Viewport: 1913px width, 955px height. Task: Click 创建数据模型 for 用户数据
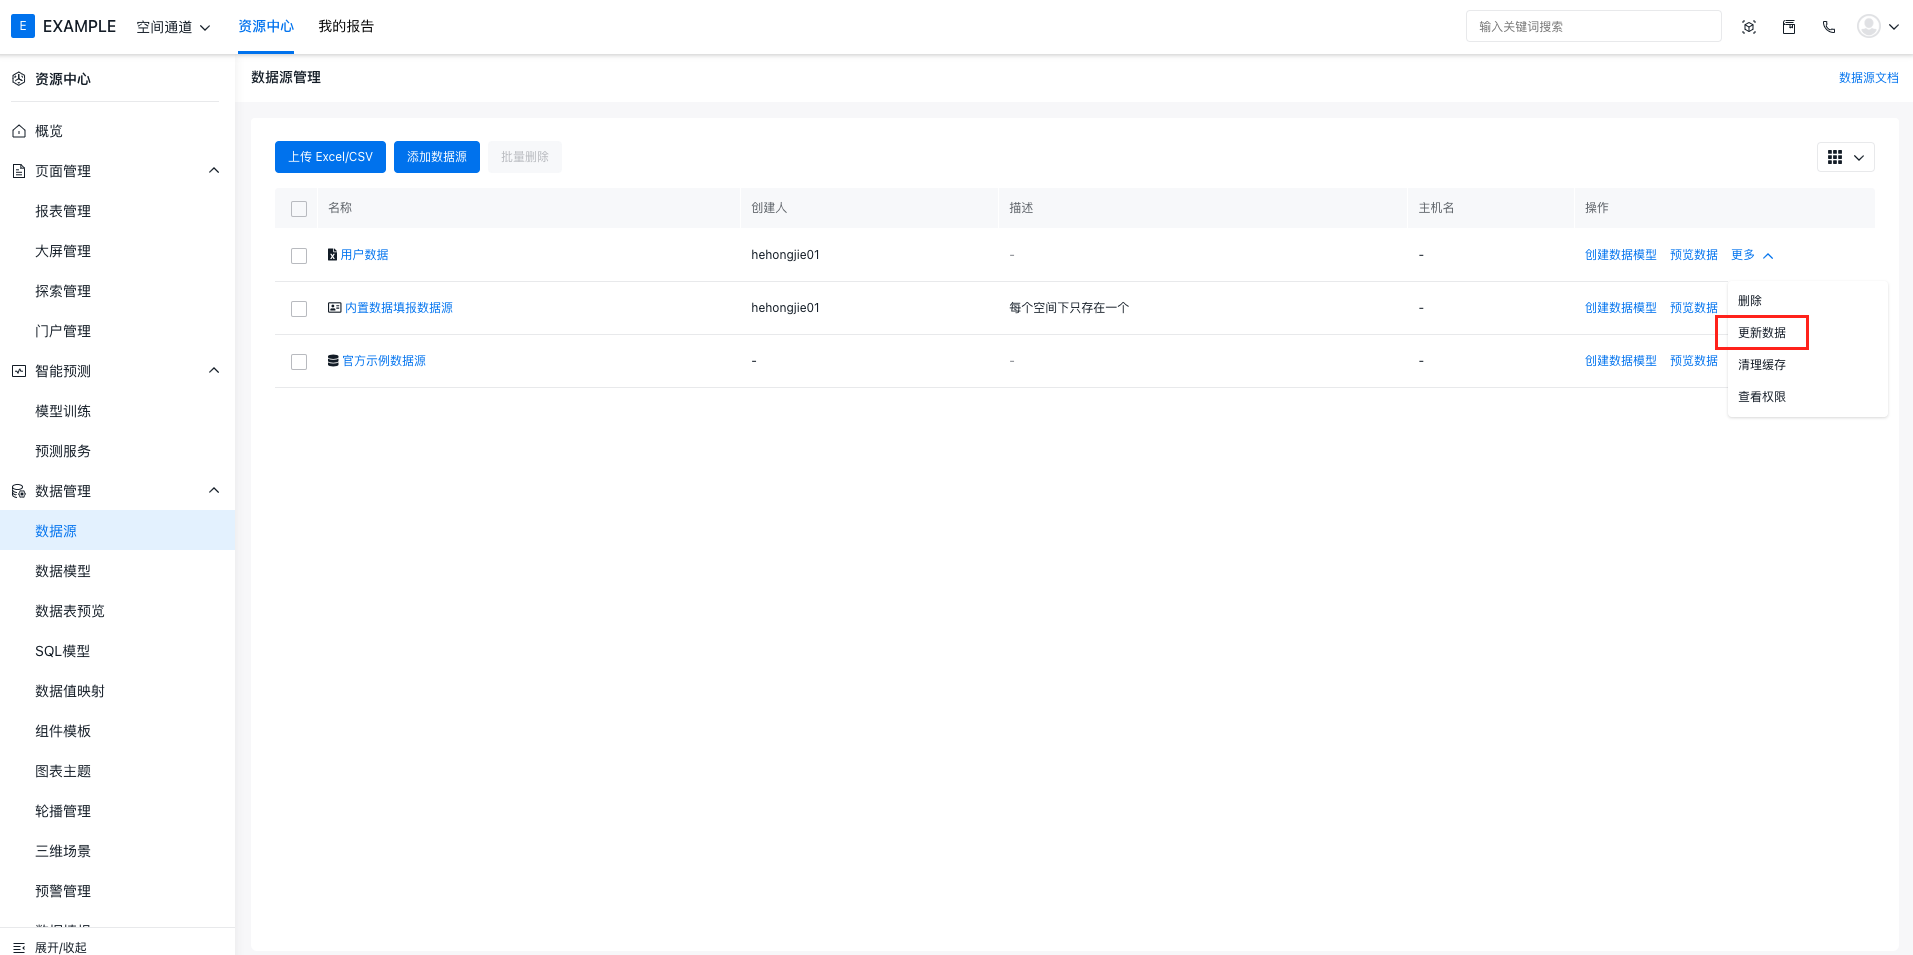pos(1621,255)
